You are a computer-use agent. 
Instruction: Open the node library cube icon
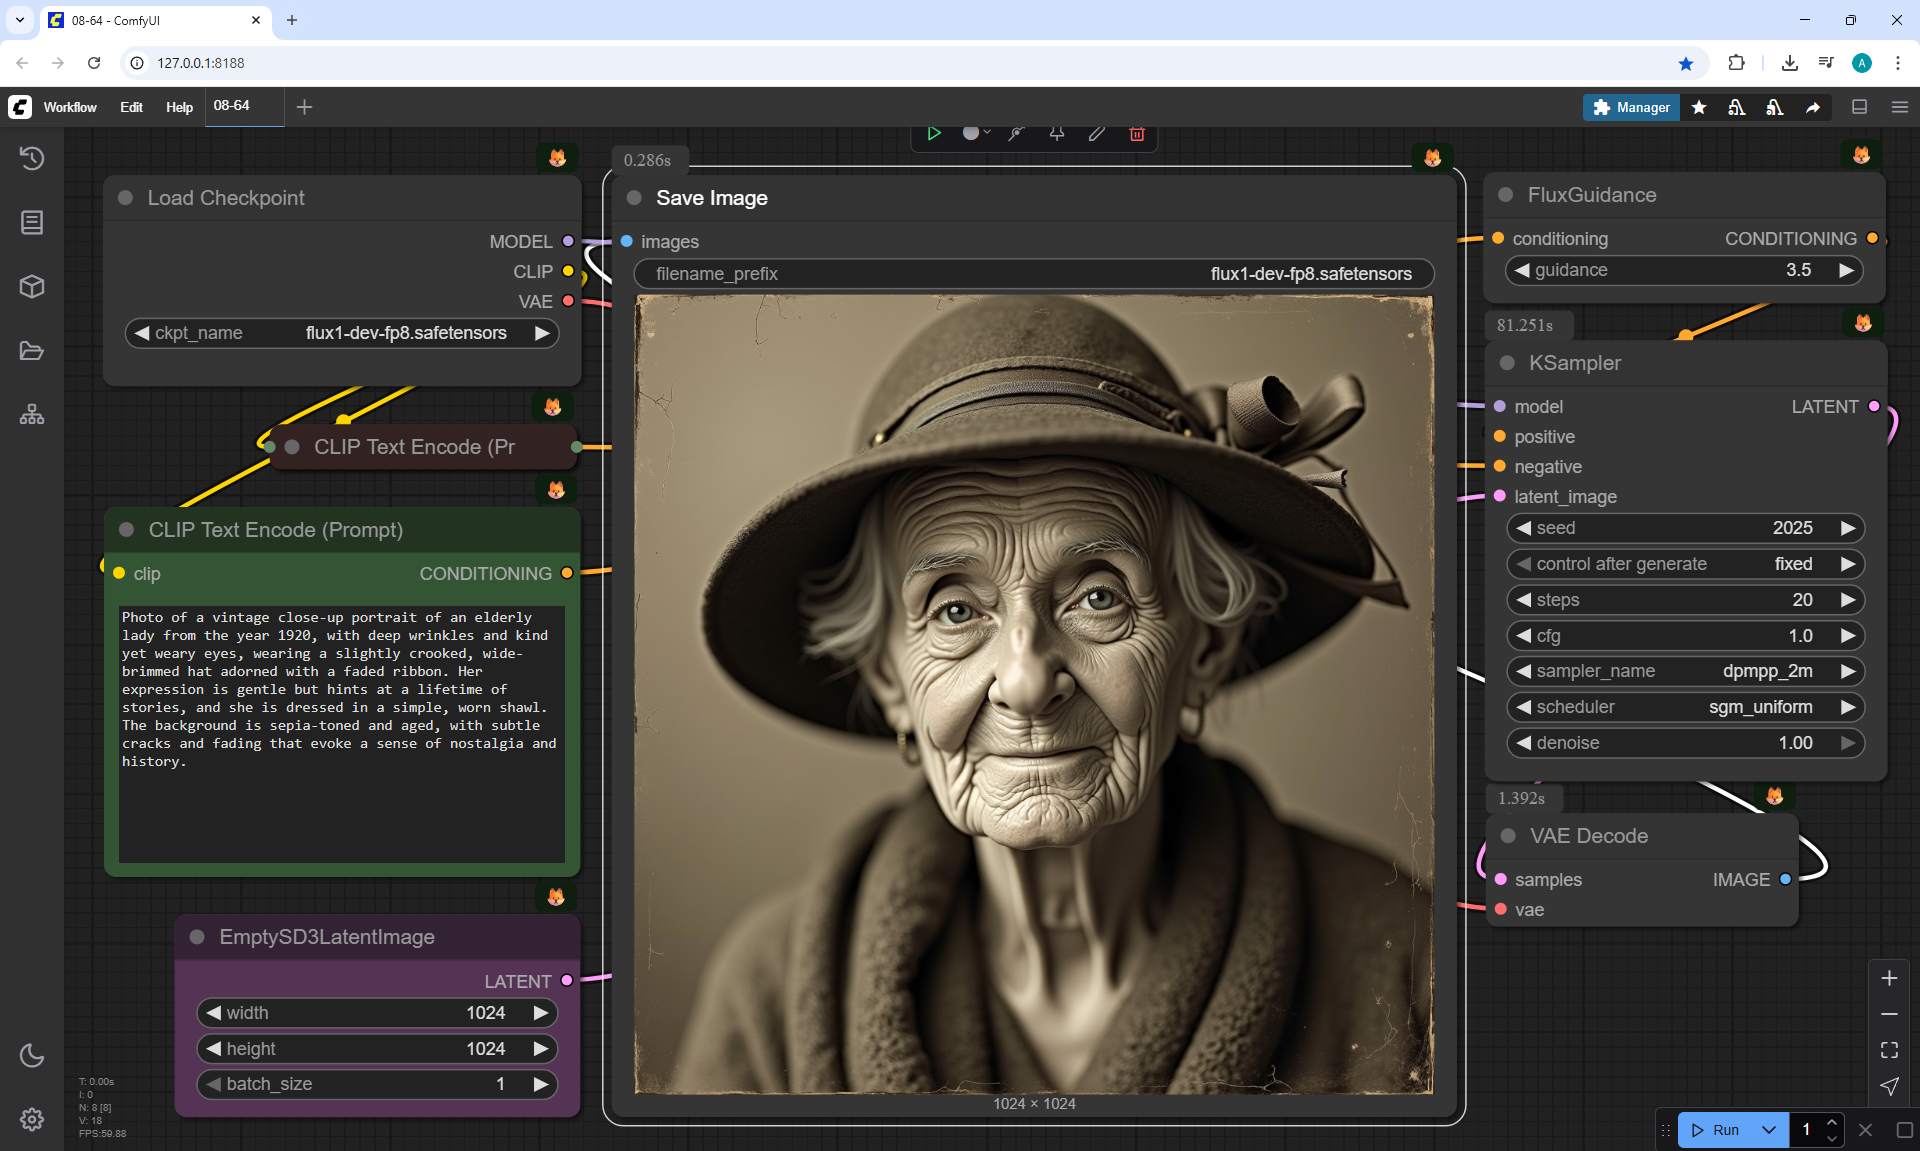32,287
